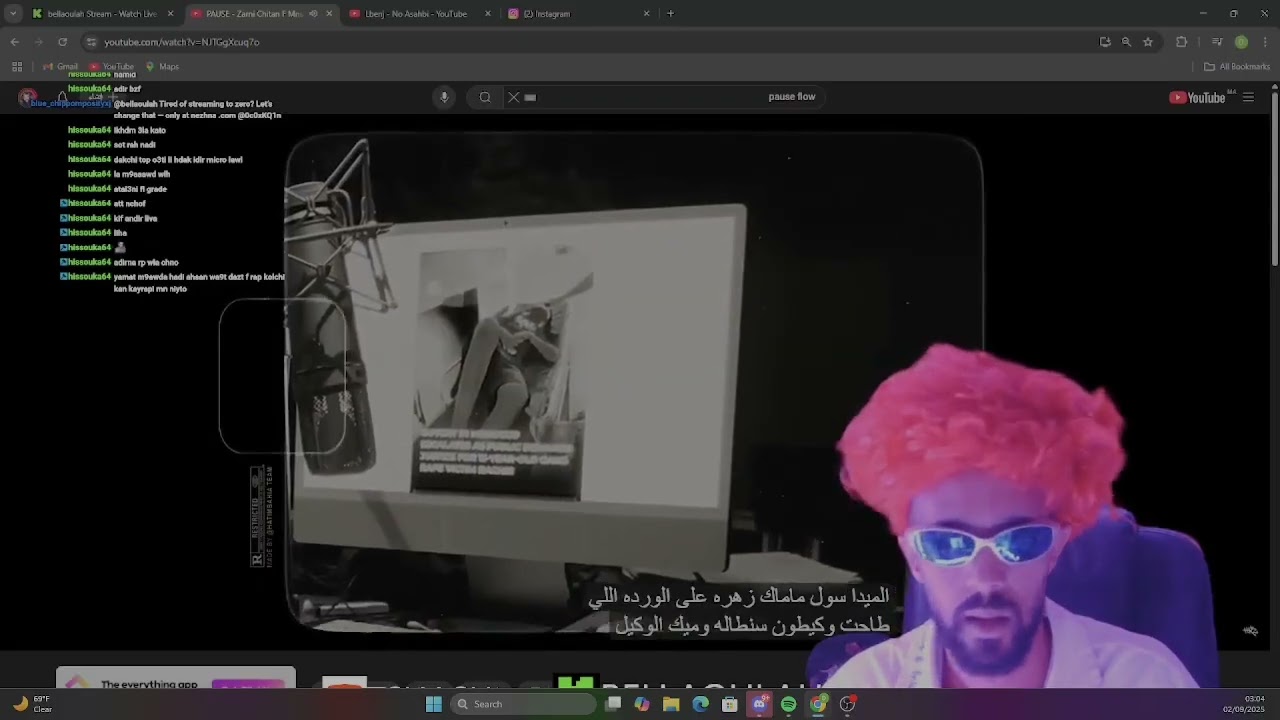The height and width of the screenshot is (720, 1280).
Task: Open the media controls icon
Action: tap(1217, 42)
